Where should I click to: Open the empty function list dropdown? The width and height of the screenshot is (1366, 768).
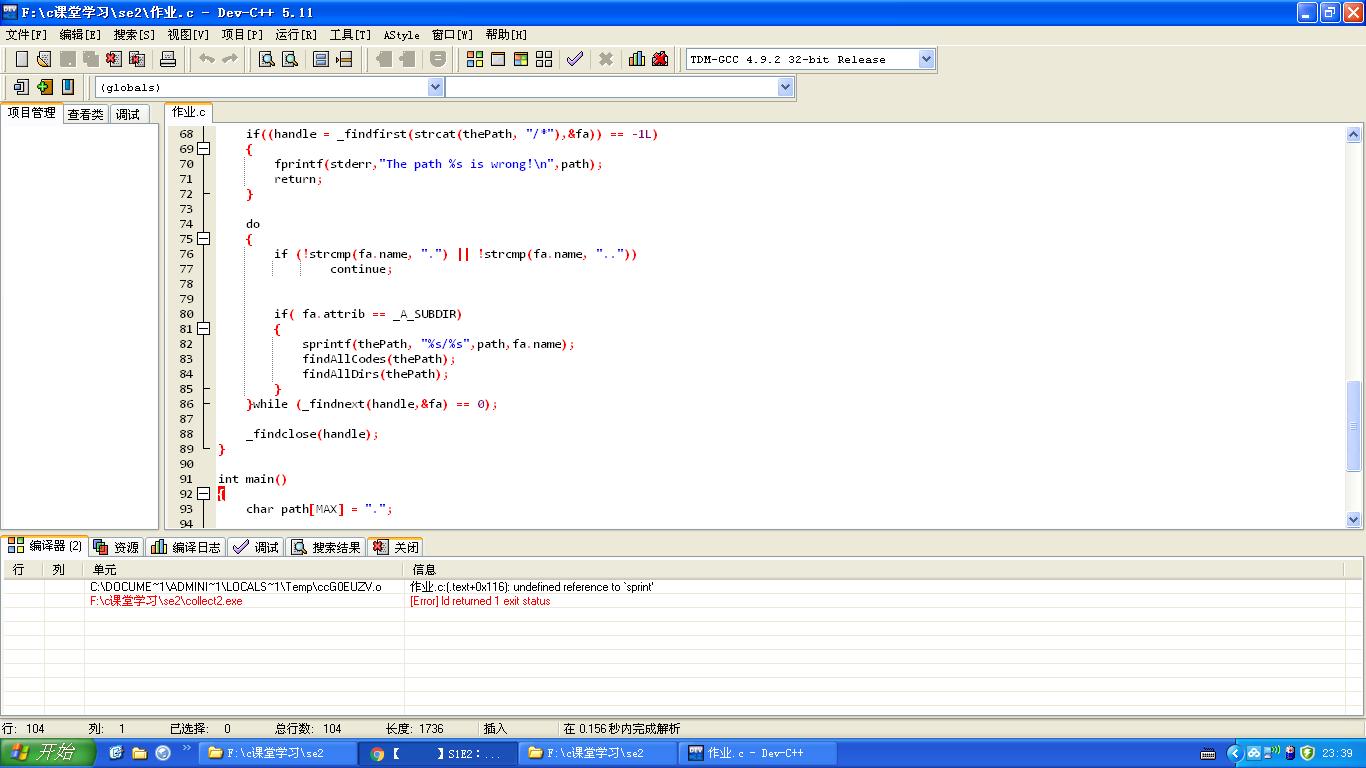coord(785,87)
